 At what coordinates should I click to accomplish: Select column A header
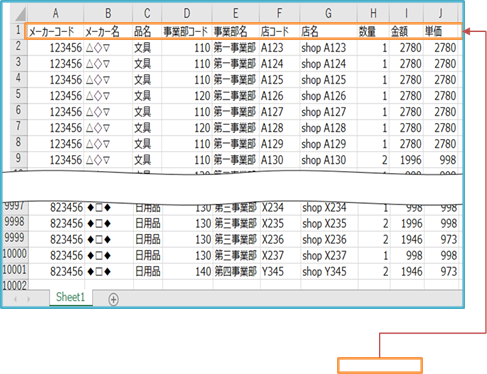(56, 14)
